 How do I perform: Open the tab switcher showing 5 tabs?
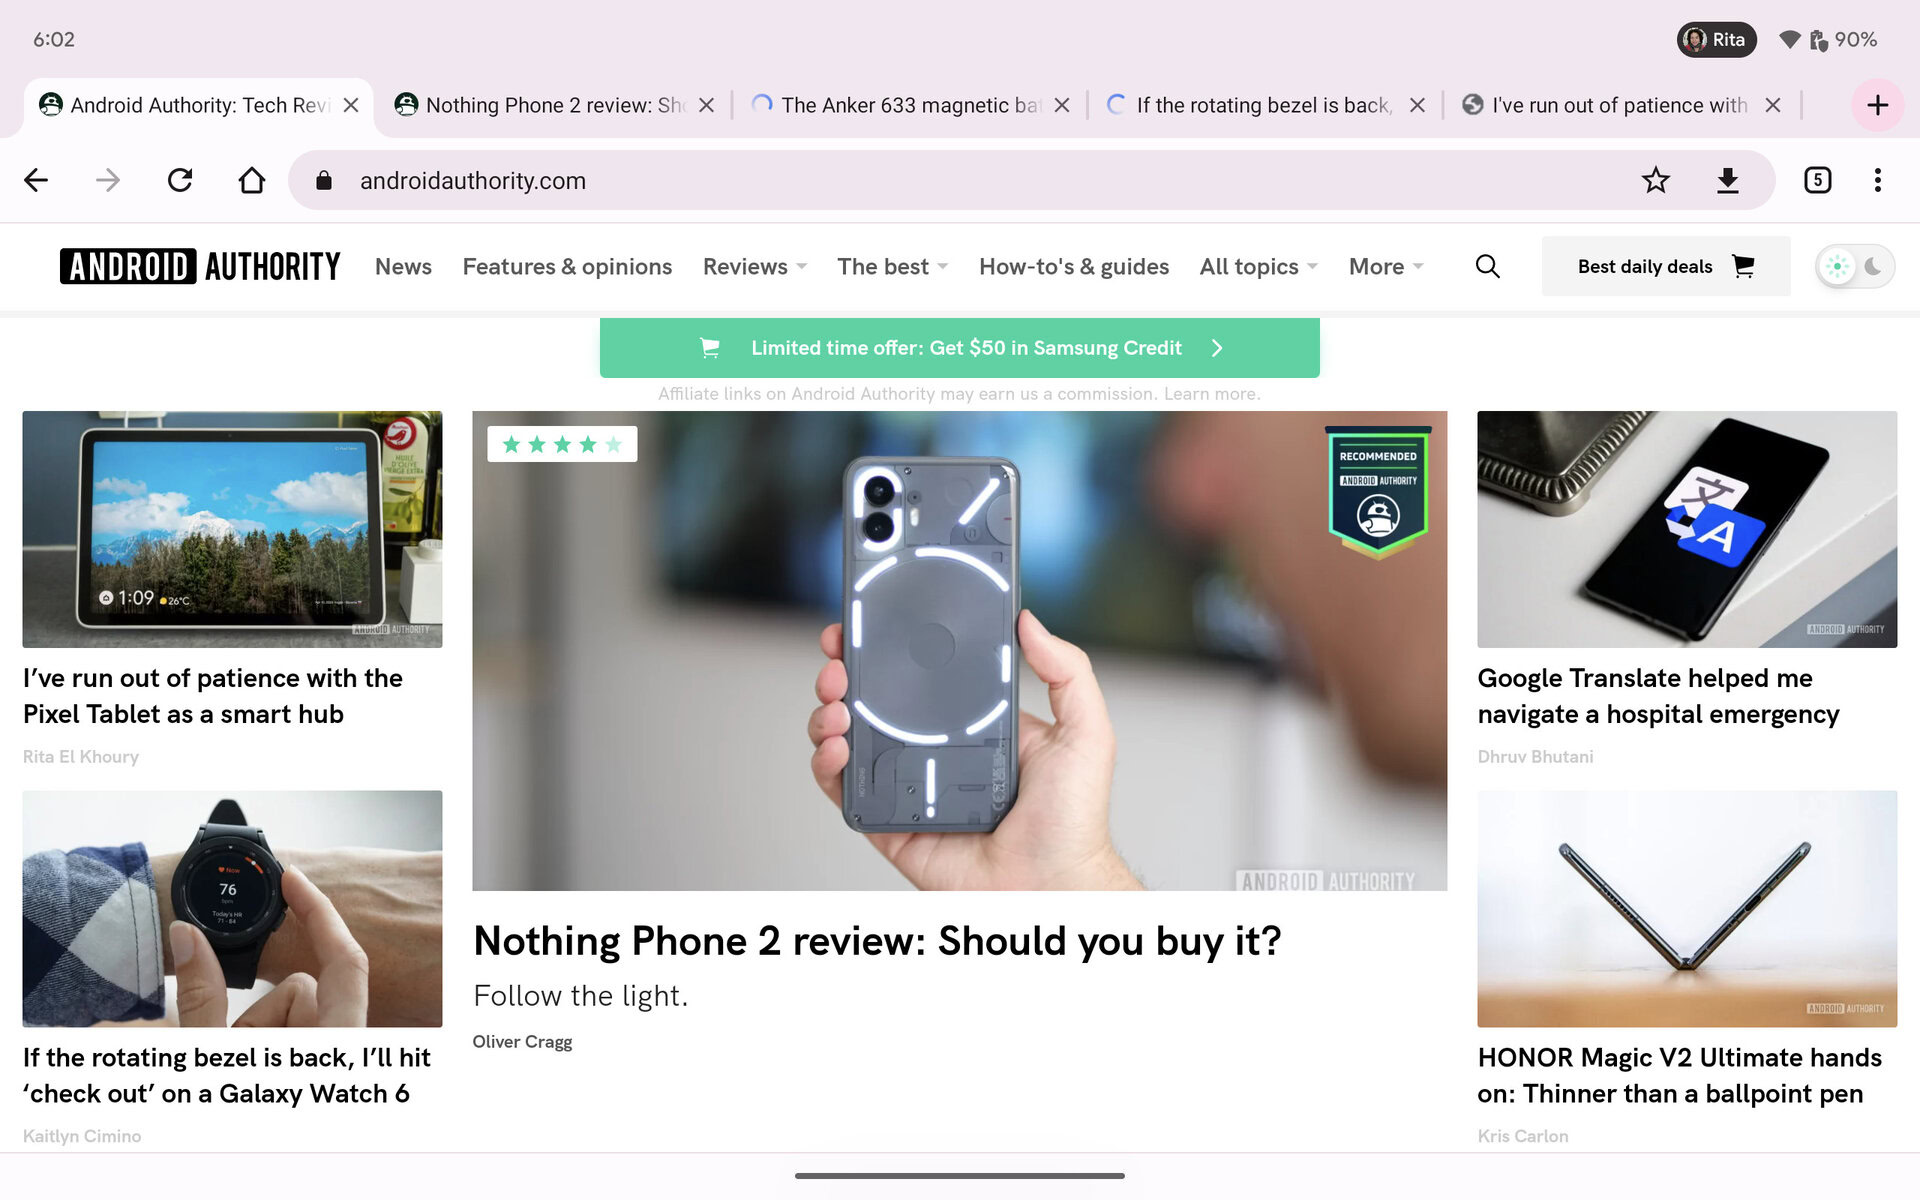[1817, 180]
